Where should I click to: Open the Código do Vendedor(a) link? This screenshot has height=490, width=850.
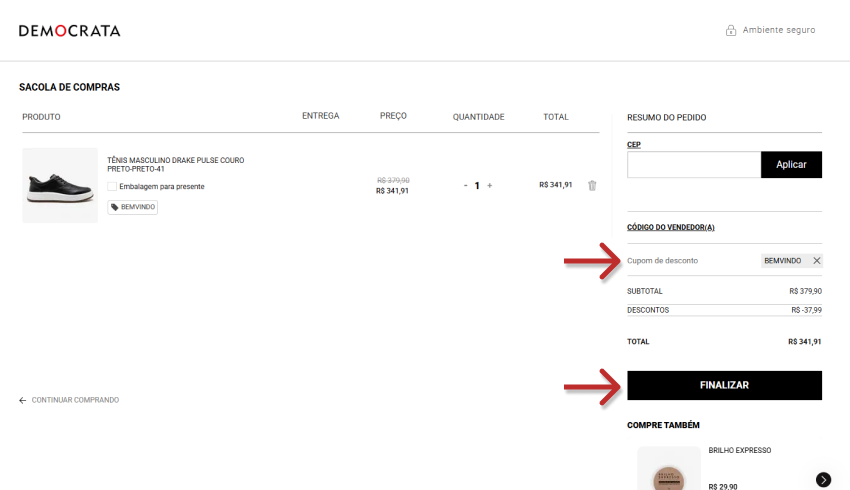[x=671, y=227]
